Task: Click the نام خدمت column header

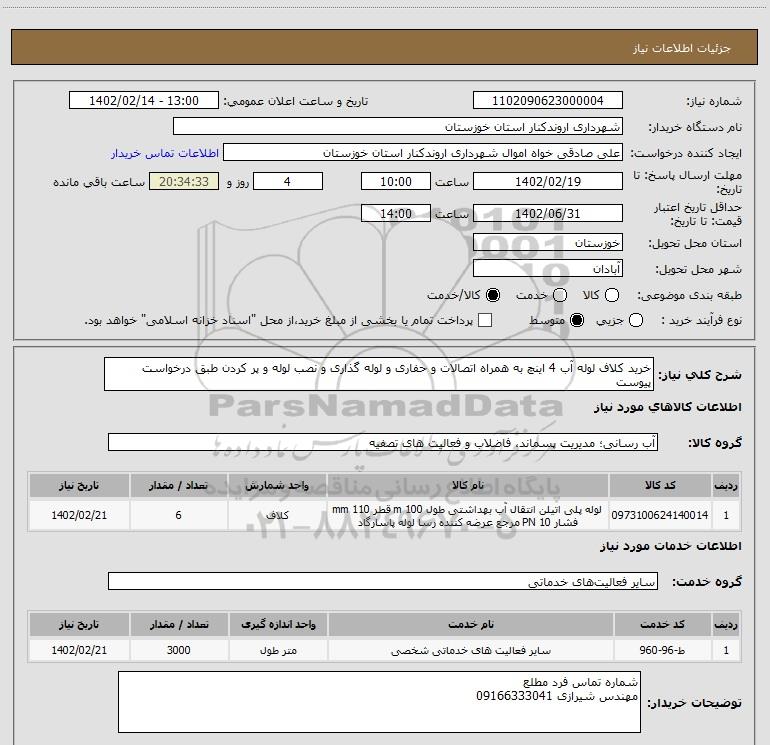Action: 470,624
